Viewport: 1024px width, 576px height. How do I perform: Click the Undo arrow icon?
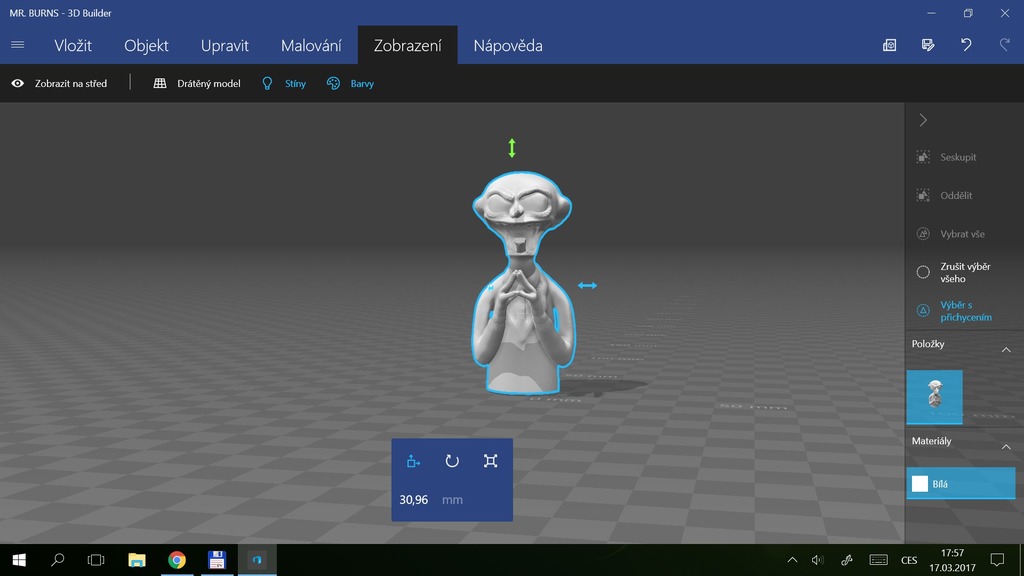(966, 45)
